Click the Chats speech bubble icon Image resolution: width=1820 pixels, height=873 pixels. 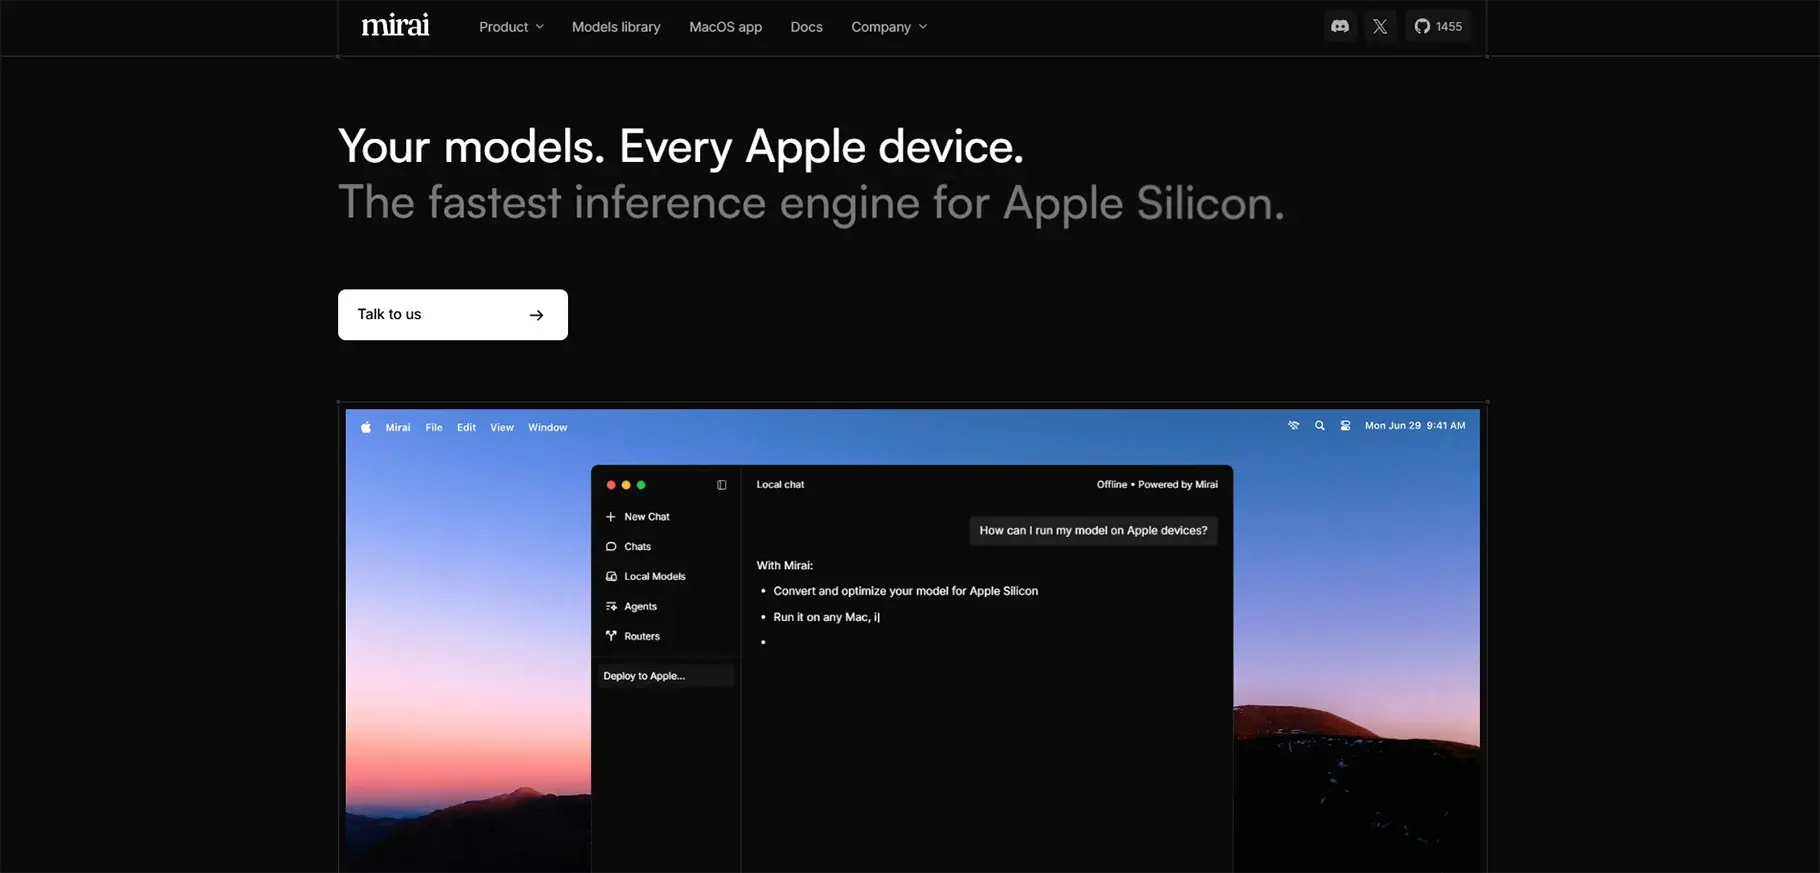tap(611, 547)
